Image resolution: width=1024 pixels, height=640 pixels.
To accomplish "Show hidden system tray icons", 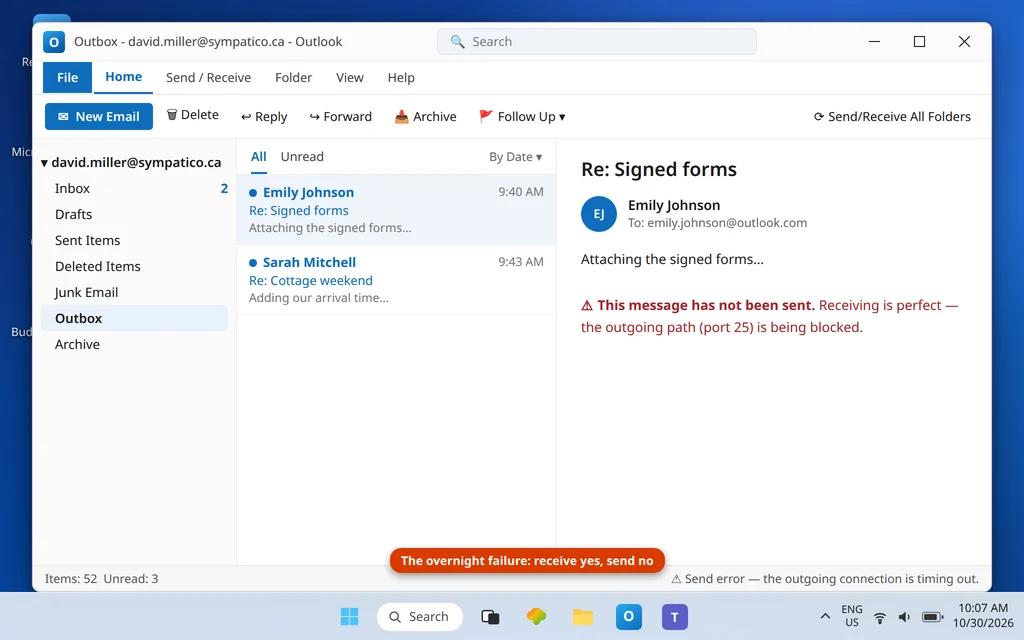I will 825,616.
